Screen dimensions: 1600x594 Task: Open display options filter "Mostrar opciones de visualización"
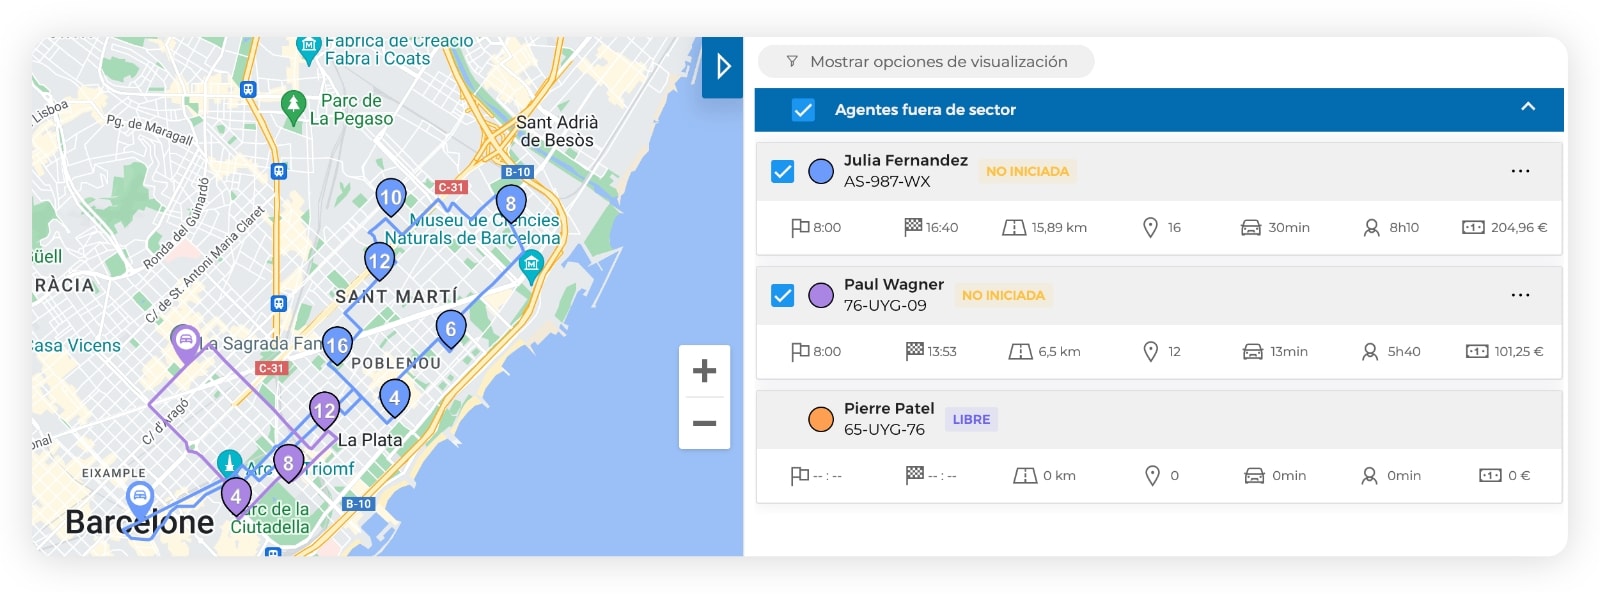(926, 62)
